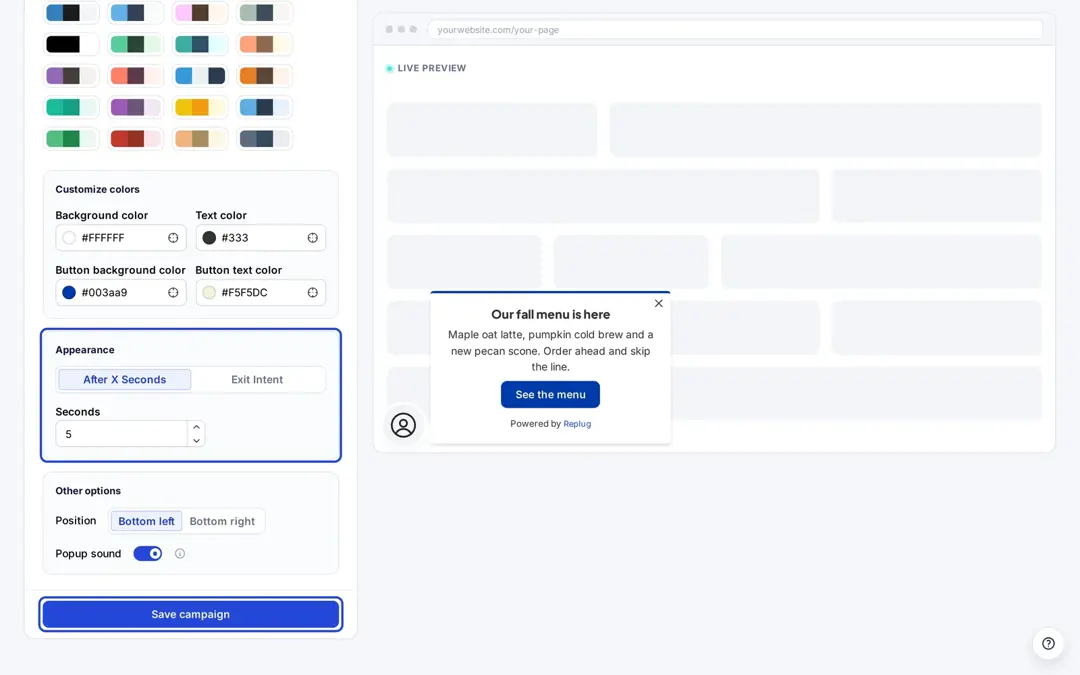The width and height of the screenshot is (1080, 675).
Task: Click the Maple oat latte description text
Action: click(x=550, y=351)
